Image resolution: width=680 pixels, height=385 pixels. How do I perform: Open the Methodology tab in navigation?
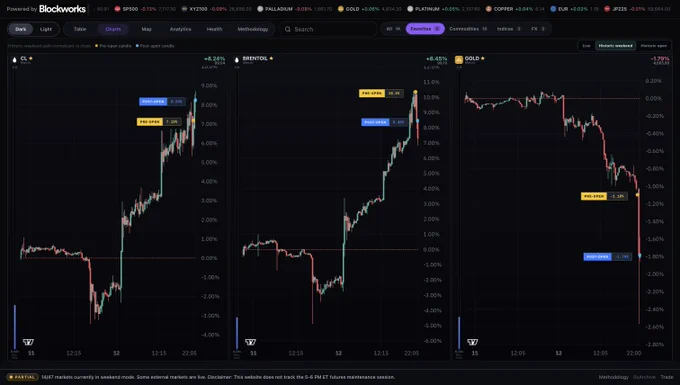point(253,29)
